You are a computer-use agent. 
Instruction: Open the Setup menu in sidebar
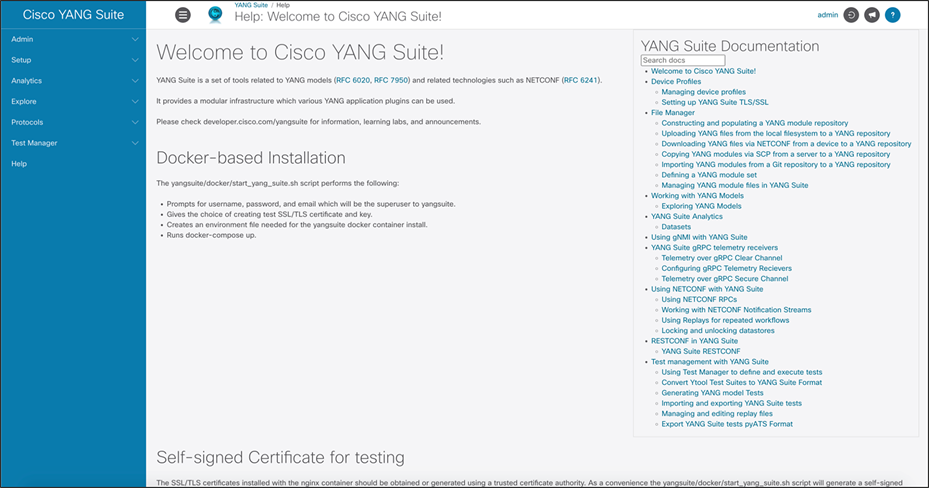pos(73,60)
